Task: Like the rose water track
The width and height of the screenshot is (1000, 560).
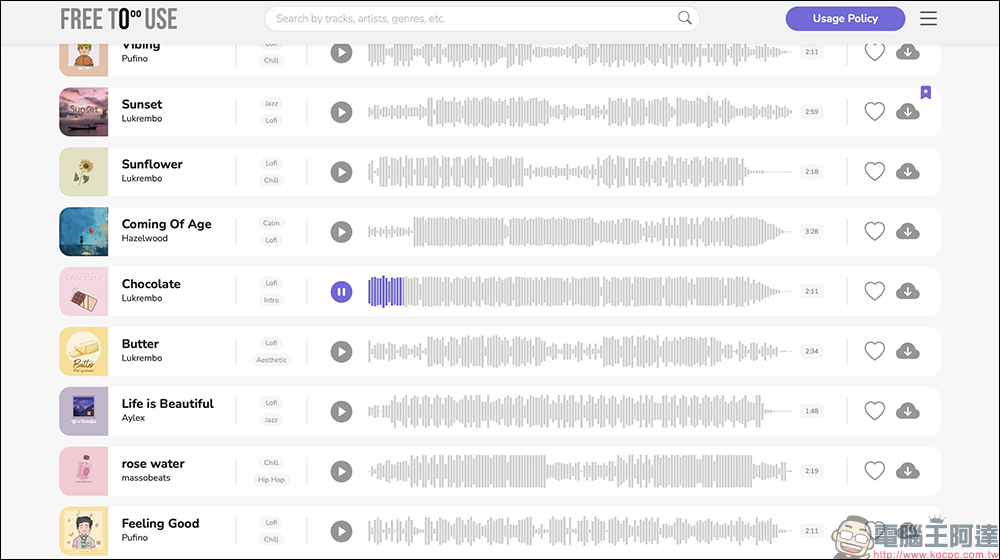Action: (x=874, y=471)
